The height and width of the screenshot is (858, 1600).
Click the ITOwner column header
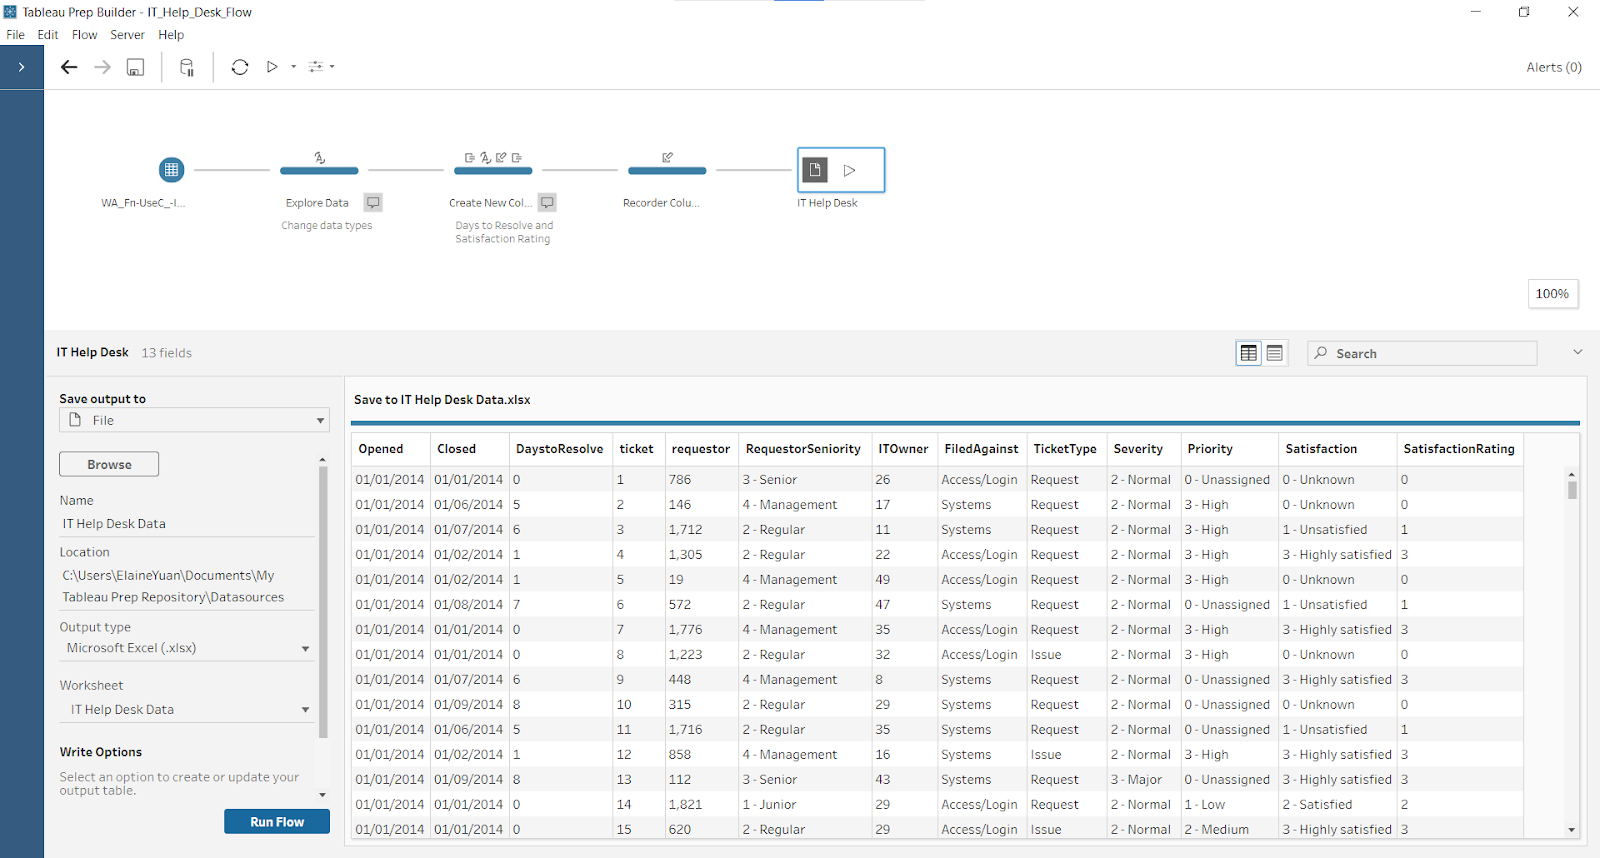pyautogui.click(x=903, y=449)
